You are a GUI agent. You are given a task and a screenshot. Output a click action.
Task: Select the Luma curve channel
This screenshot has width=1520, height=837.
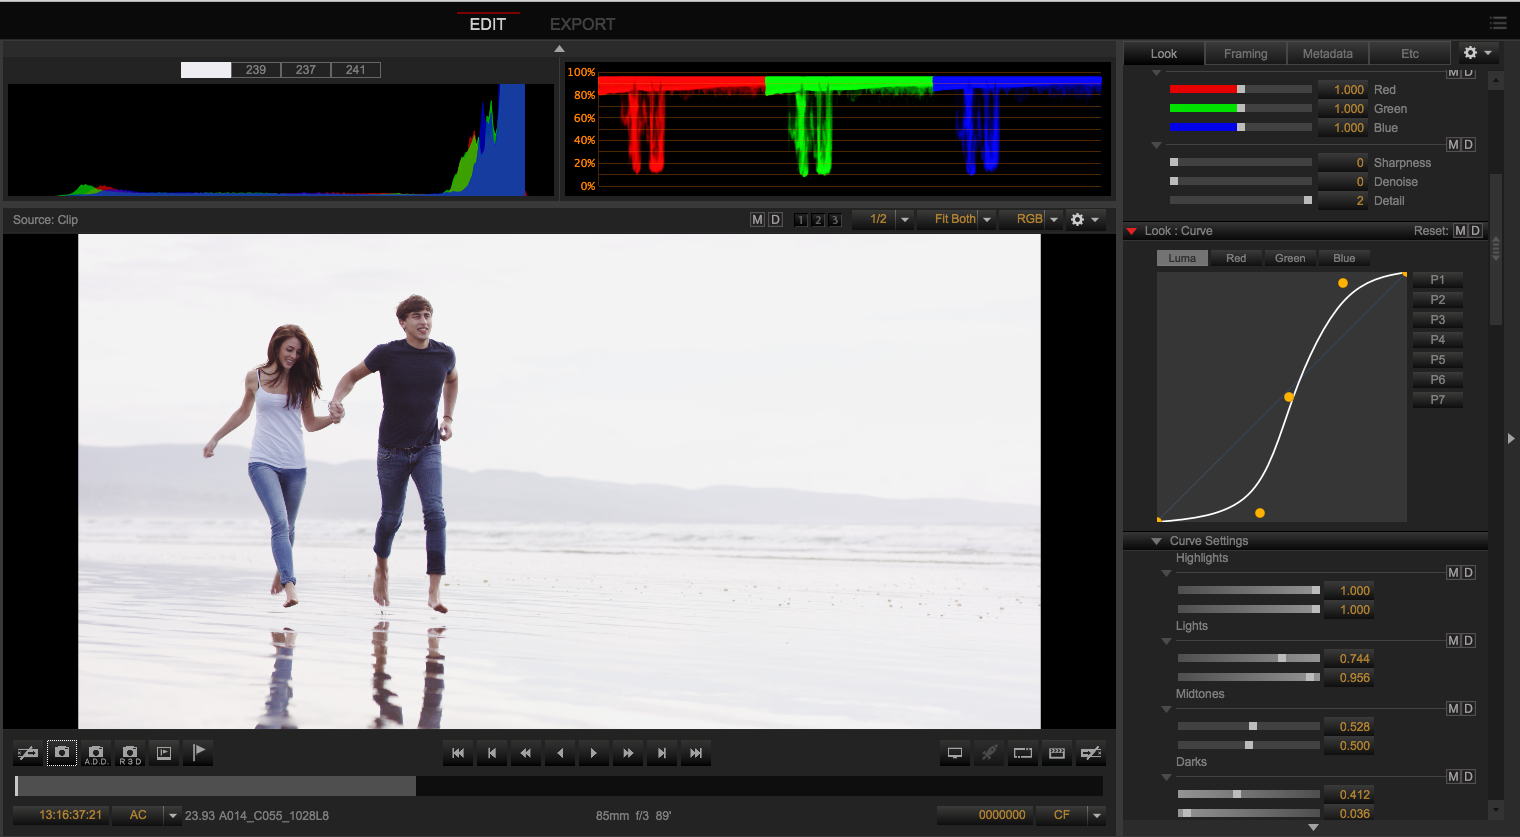[1182, 258]
